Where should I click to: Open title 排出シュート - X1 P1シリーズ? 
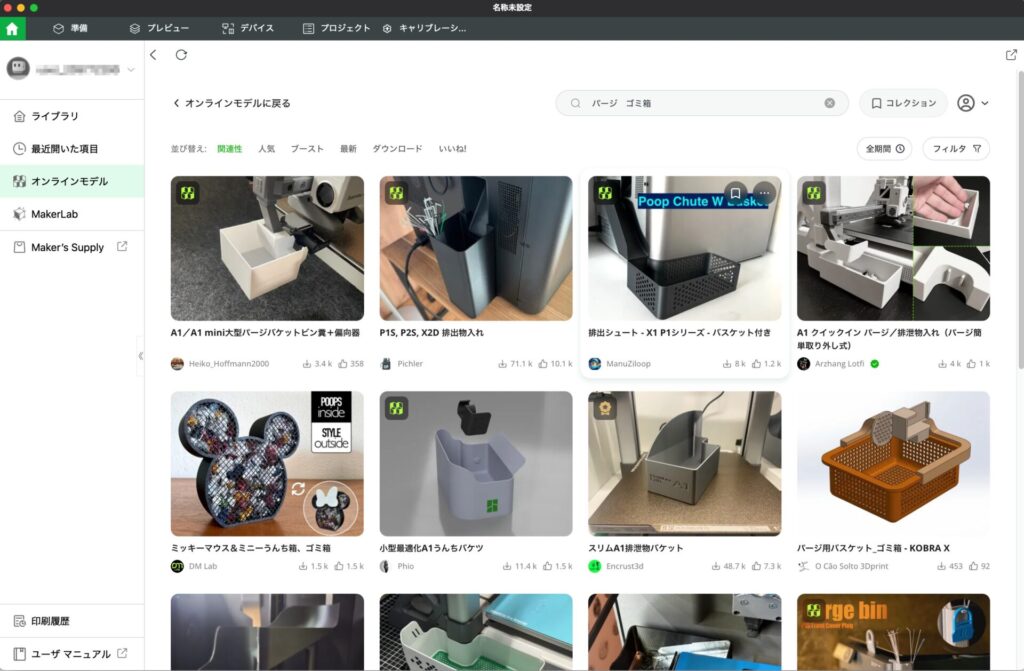679,333
